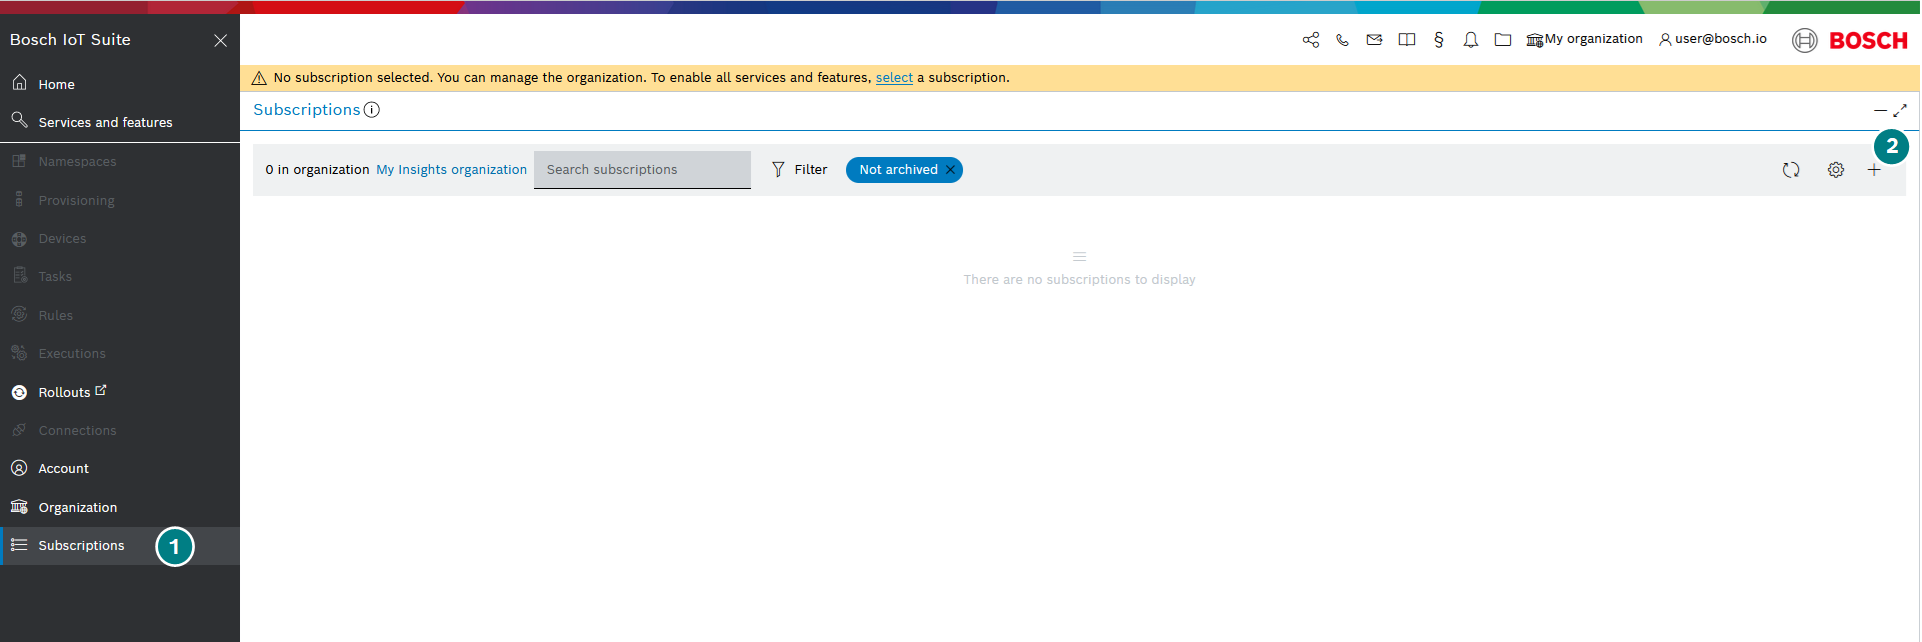Image resolution: width=1922 pixels, height=642 pixels.
Task: Select Subscriptions in the sidebar
Action: [x=120, y=546]
